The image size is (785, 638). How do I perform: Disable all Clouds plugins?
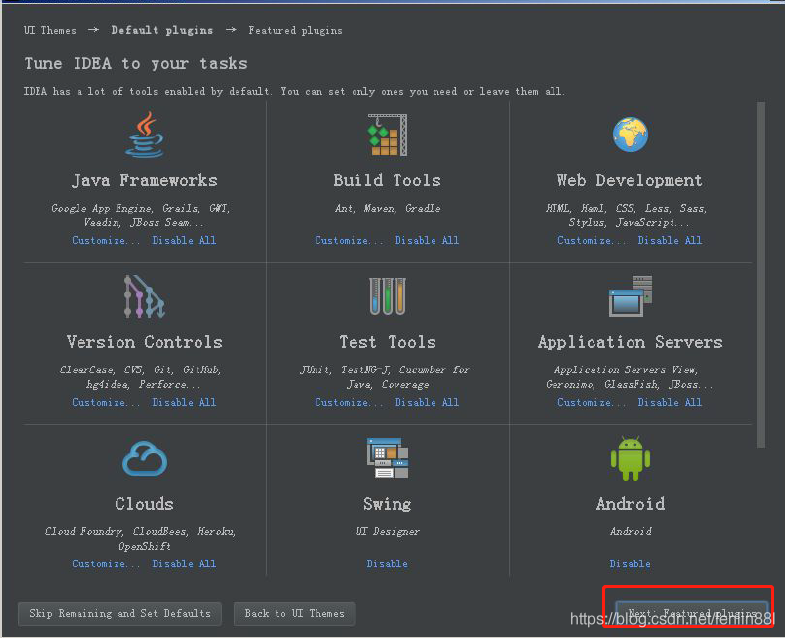184,564
